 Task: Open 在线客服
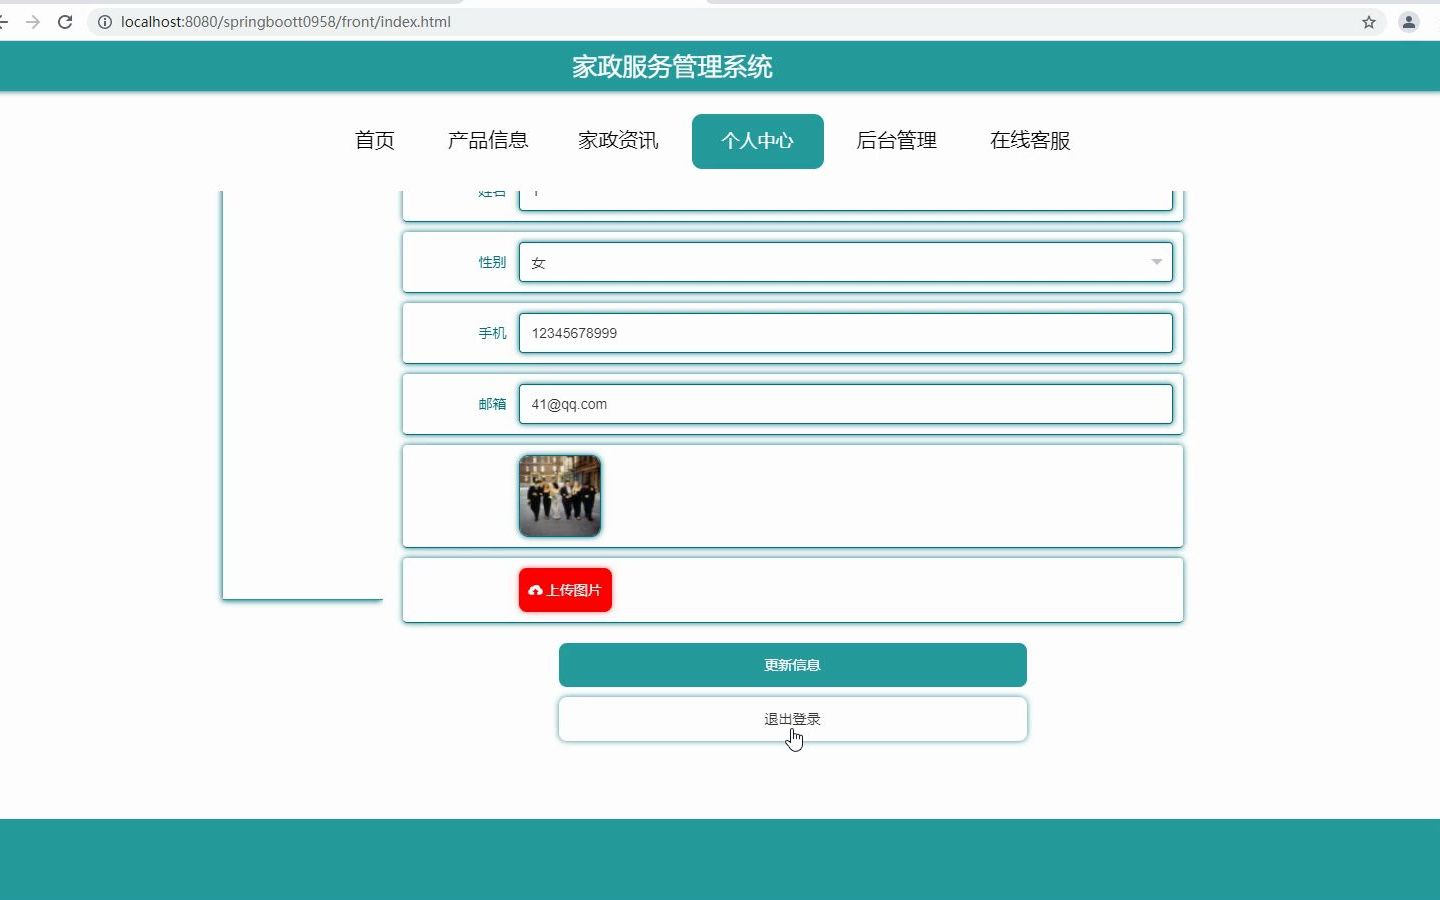point(1029,141)
